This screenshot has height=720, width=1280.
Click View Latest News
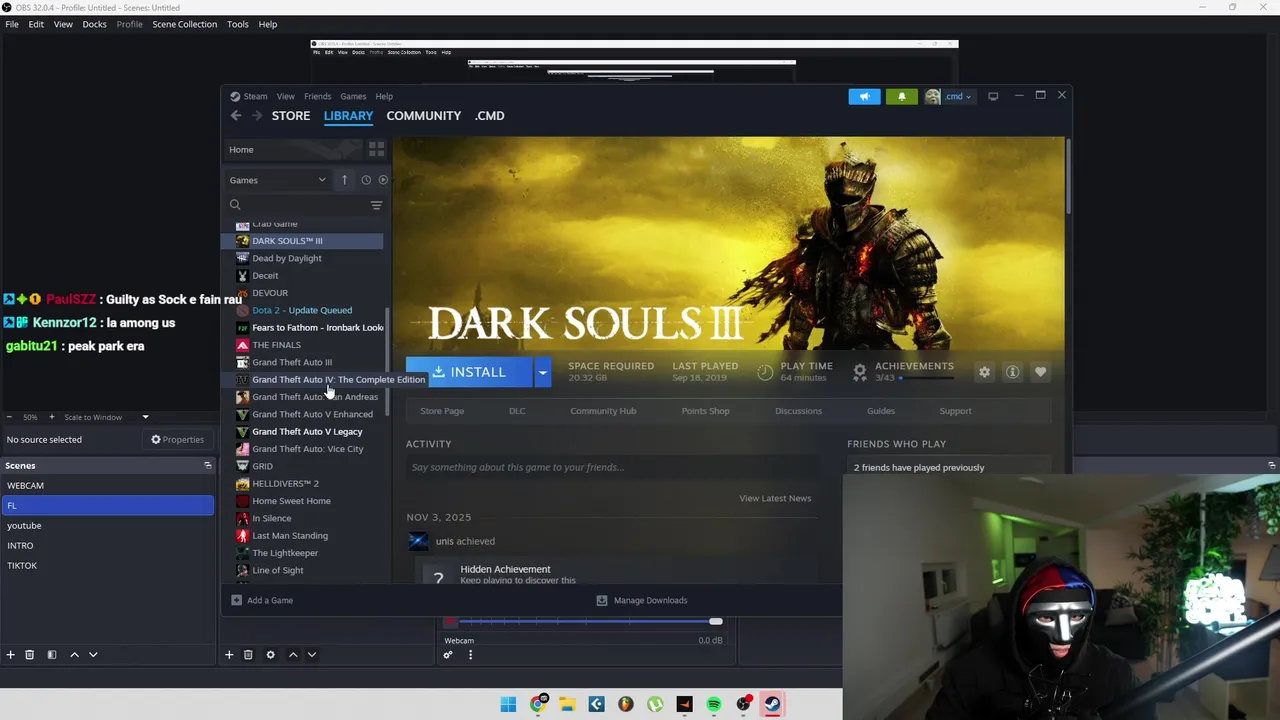pyautogui.click(x=775, y=498)
